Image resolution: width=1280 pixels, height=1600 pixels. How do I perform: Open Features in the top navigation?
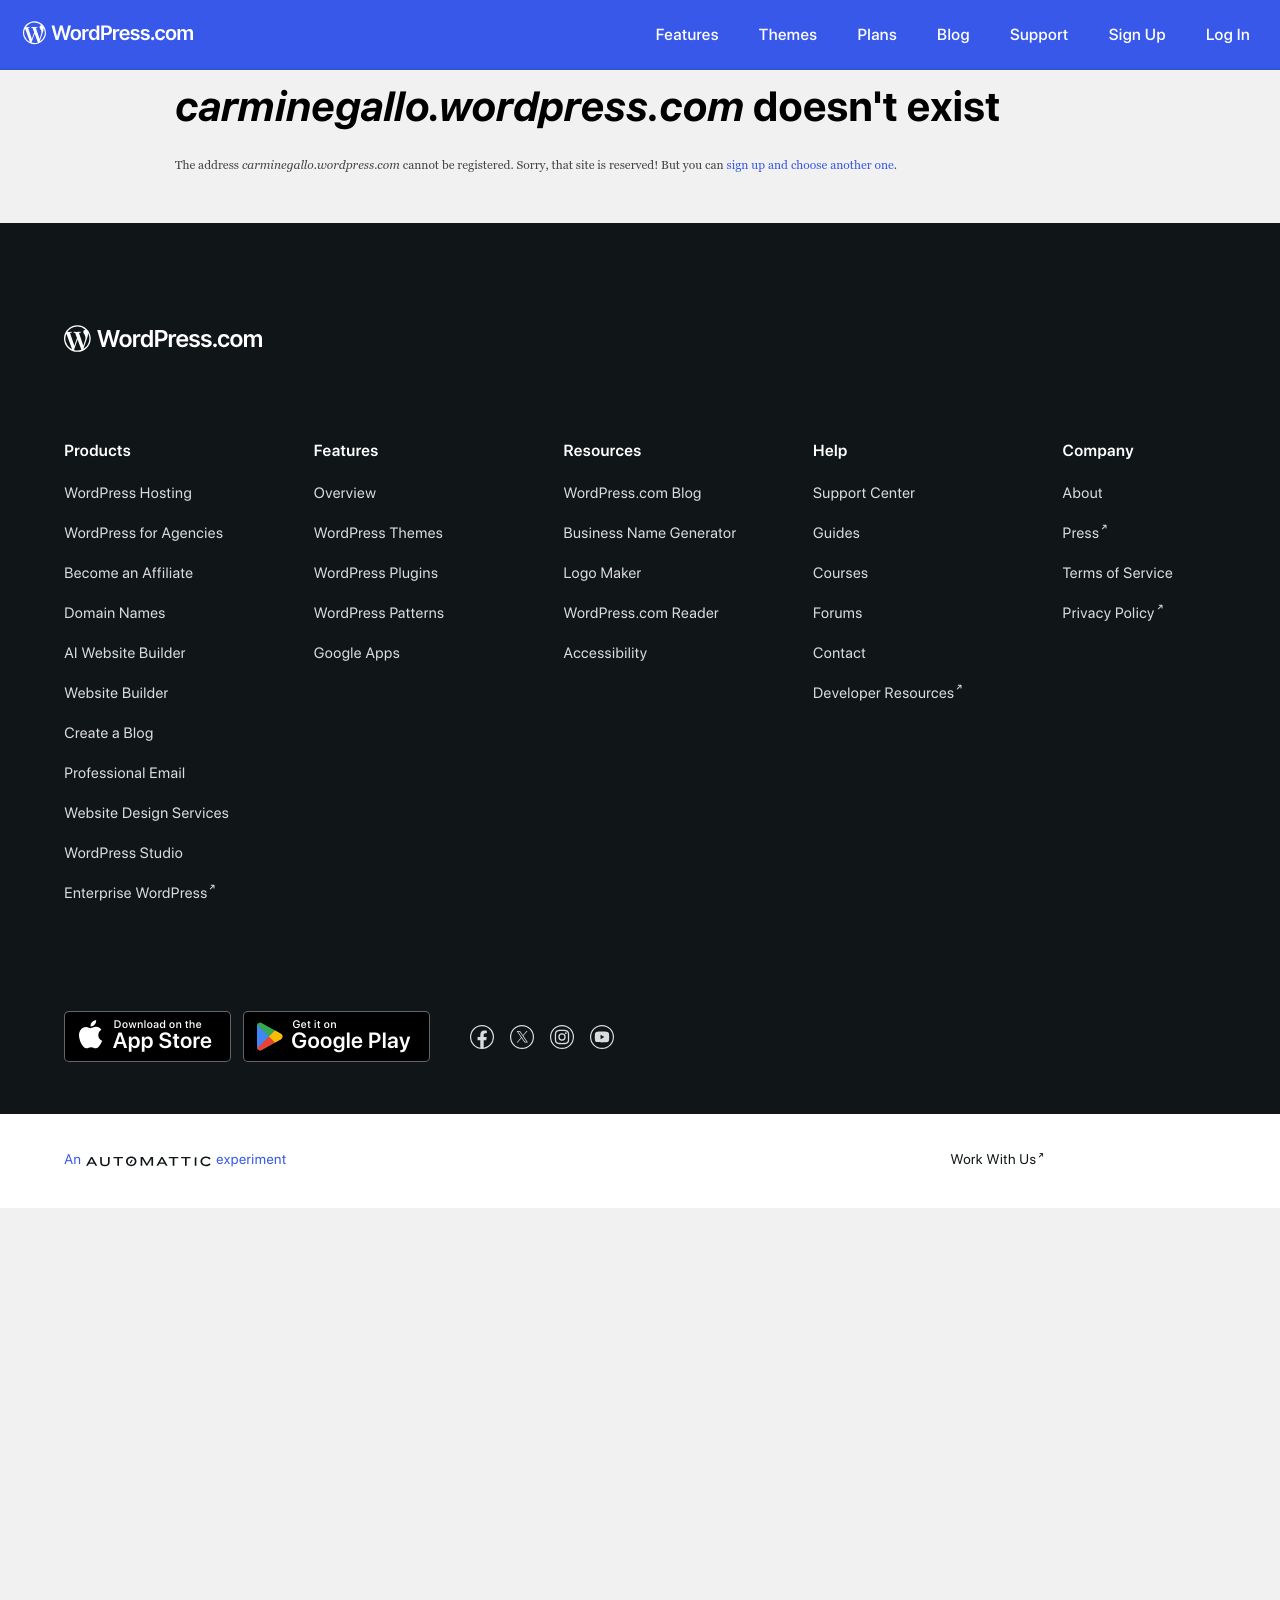pyautogui.click(x=686, y=35)
